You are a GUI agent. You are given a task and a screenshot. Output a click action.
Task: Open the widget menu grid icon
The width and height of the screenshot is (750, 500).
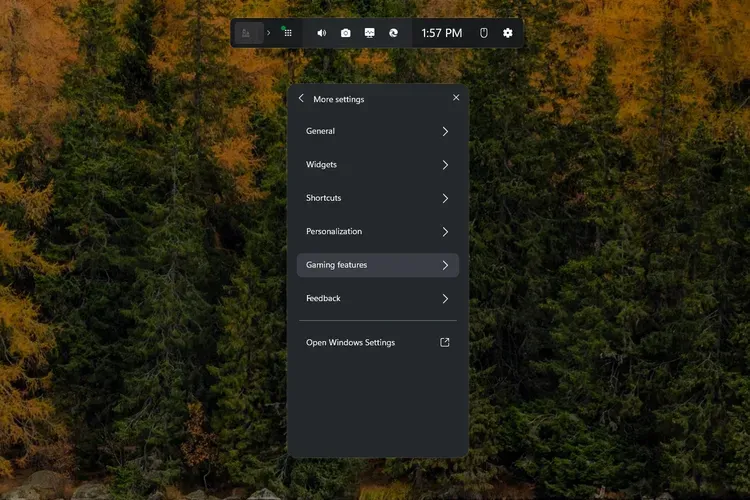tap(287, 32)
